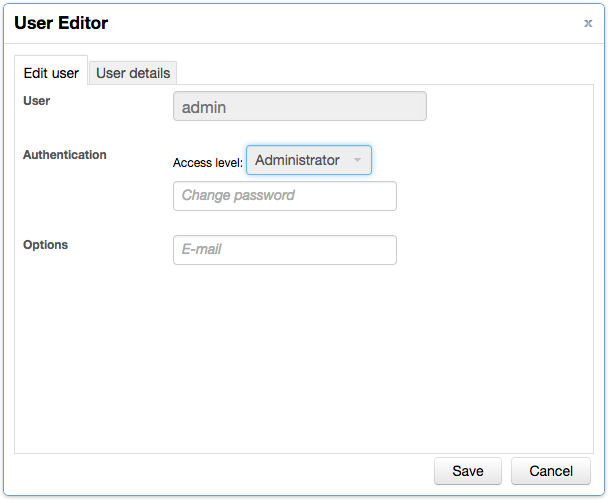Switch to the User details tab
Image resolution: width=608 pixels, height=500 pixels.
133,72
